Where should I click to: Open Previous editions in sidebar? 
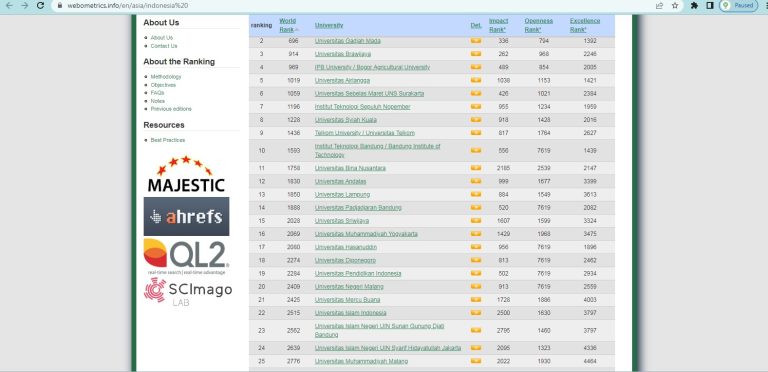coord(171,109)
